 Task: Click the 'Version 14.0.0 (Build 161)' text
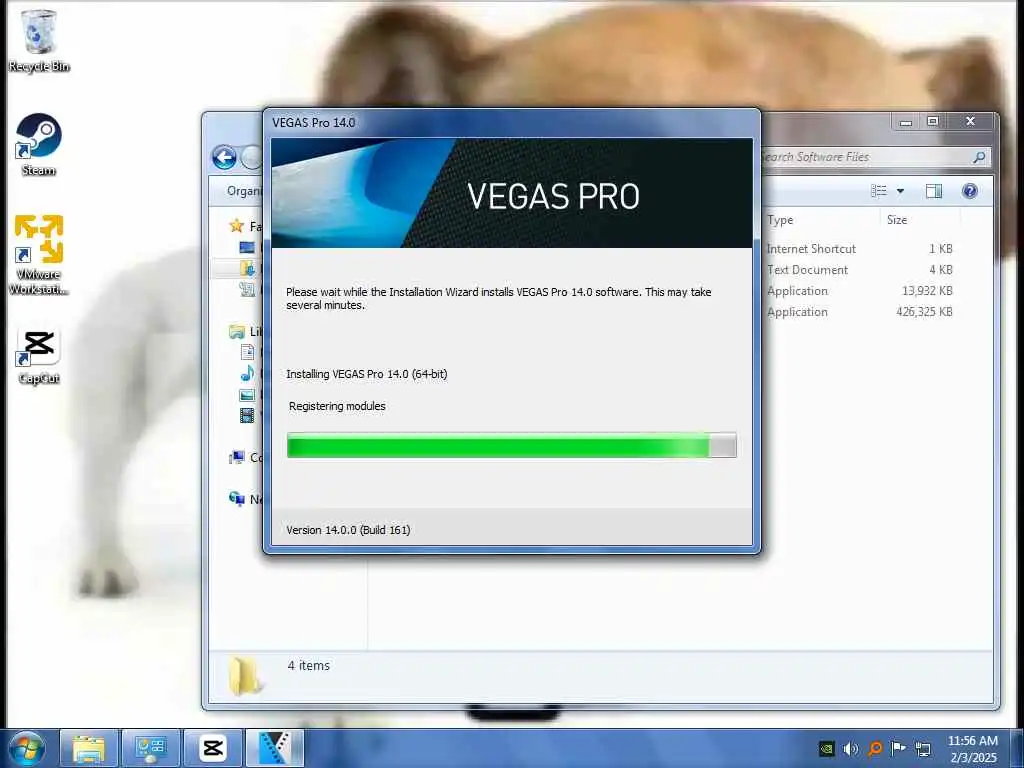(348, 530)
